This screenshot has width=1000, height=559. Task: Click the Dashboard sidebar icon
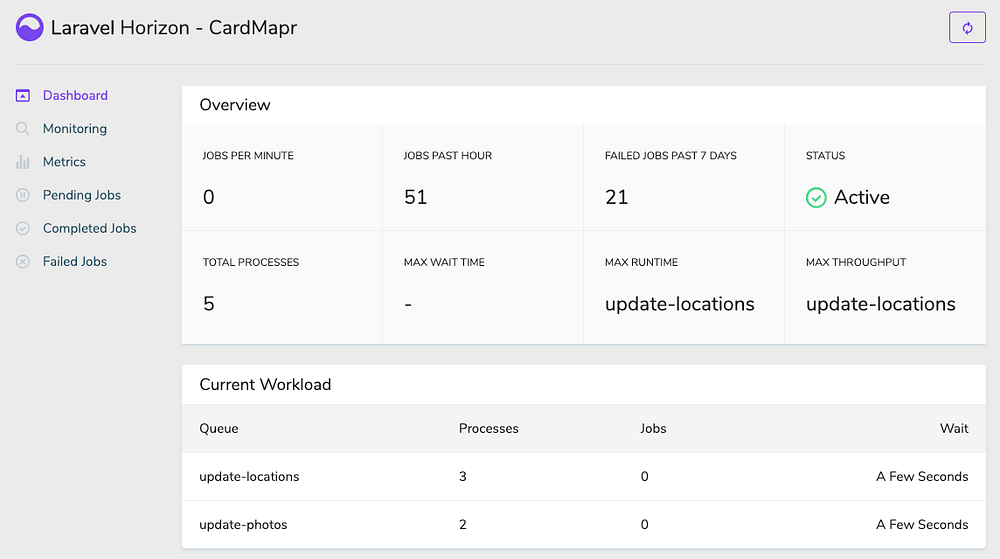(x=23, y=96)
